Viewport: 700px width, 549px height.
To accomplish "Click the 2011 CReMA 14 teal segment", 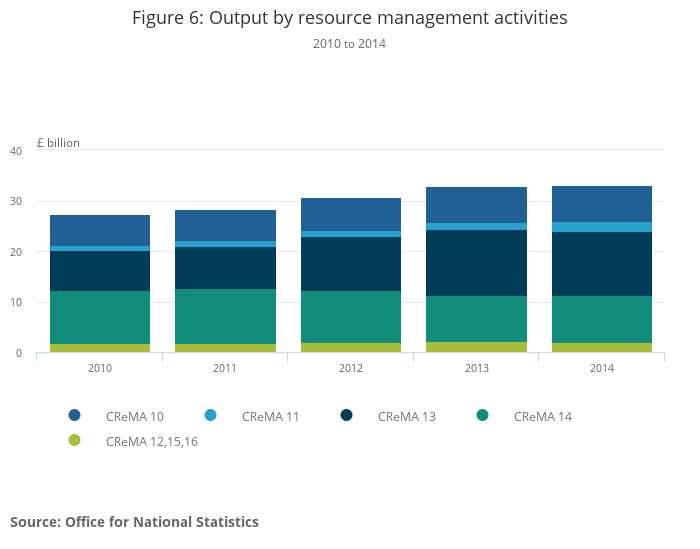I will [x=225, y=316].
